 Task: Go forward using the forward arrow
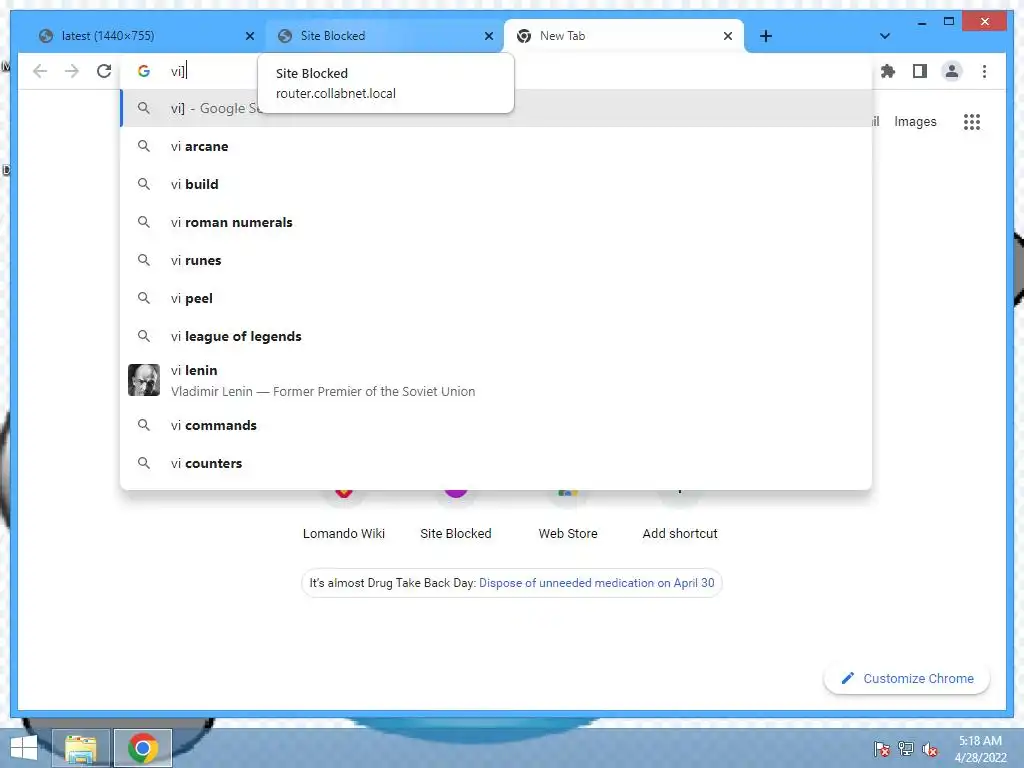pos(72,71)
